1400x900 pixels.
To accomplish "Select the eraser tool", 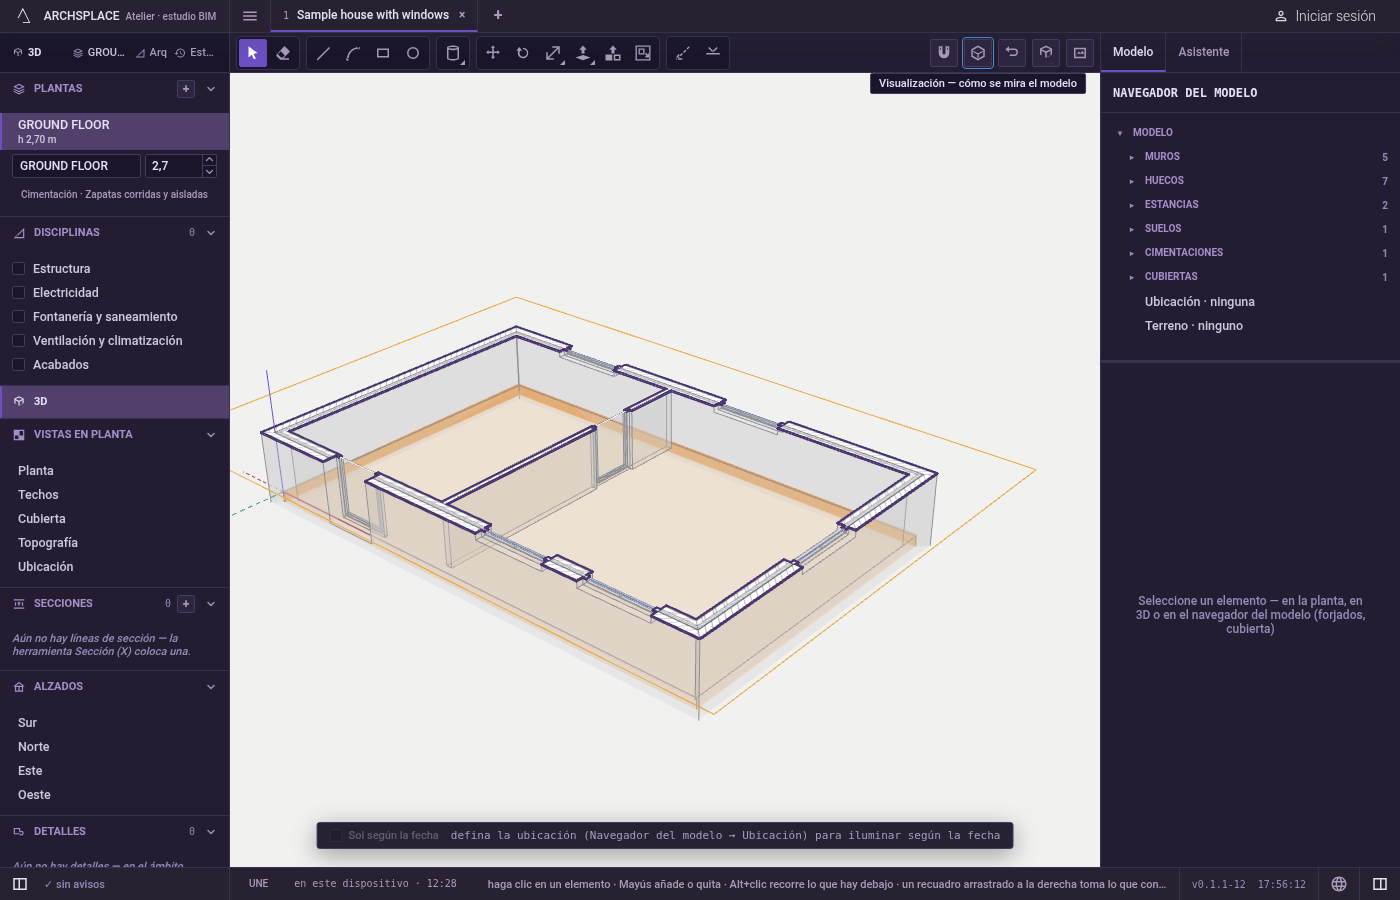I will pyautogui.click(x=283, y=53).
